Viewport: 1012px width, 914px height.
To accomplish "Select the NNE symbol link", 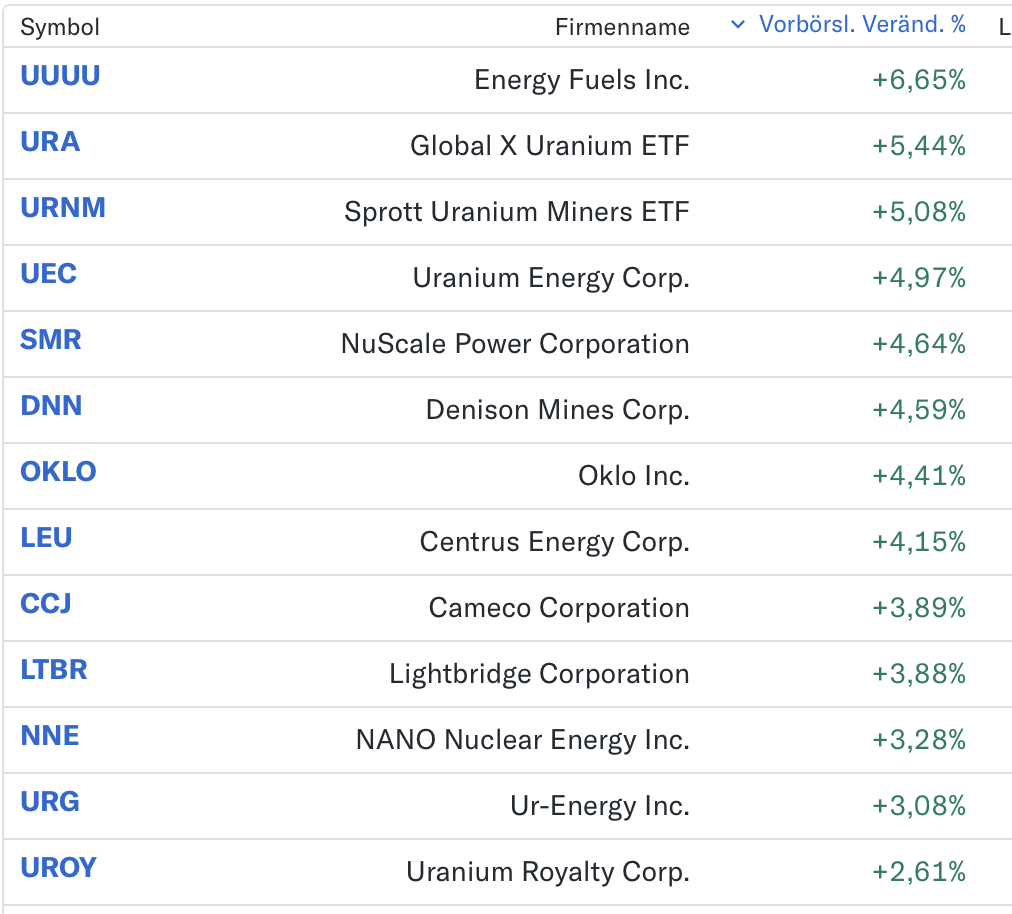I will point(50,736).
